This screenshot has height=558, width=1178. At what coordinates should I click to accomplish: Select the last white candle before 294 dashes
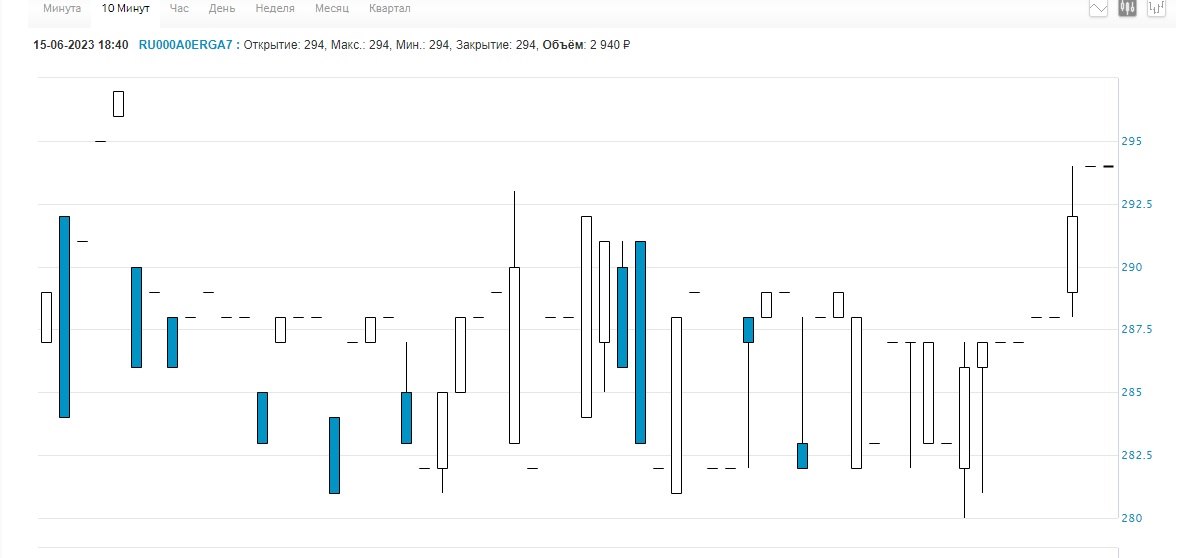pos(1072,254)
